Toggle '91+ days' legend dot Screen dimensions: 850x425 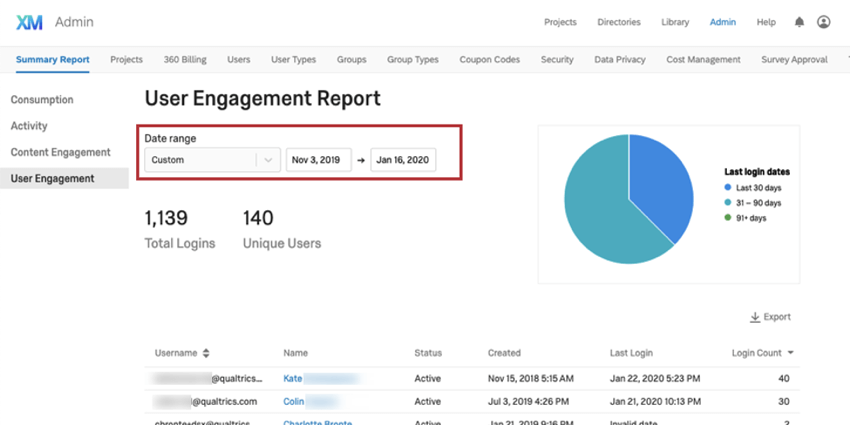tap(729, 217)
